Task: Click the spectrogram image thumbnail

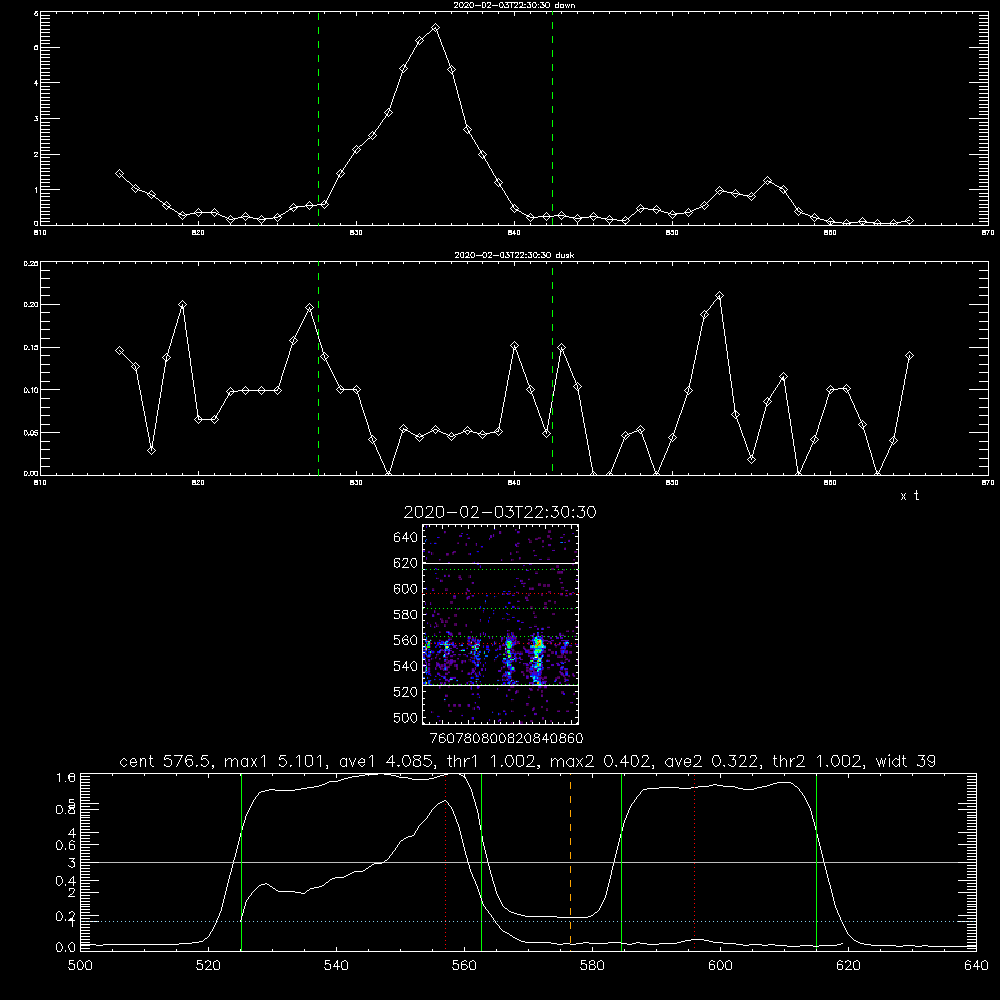Action: coord(501,624)
